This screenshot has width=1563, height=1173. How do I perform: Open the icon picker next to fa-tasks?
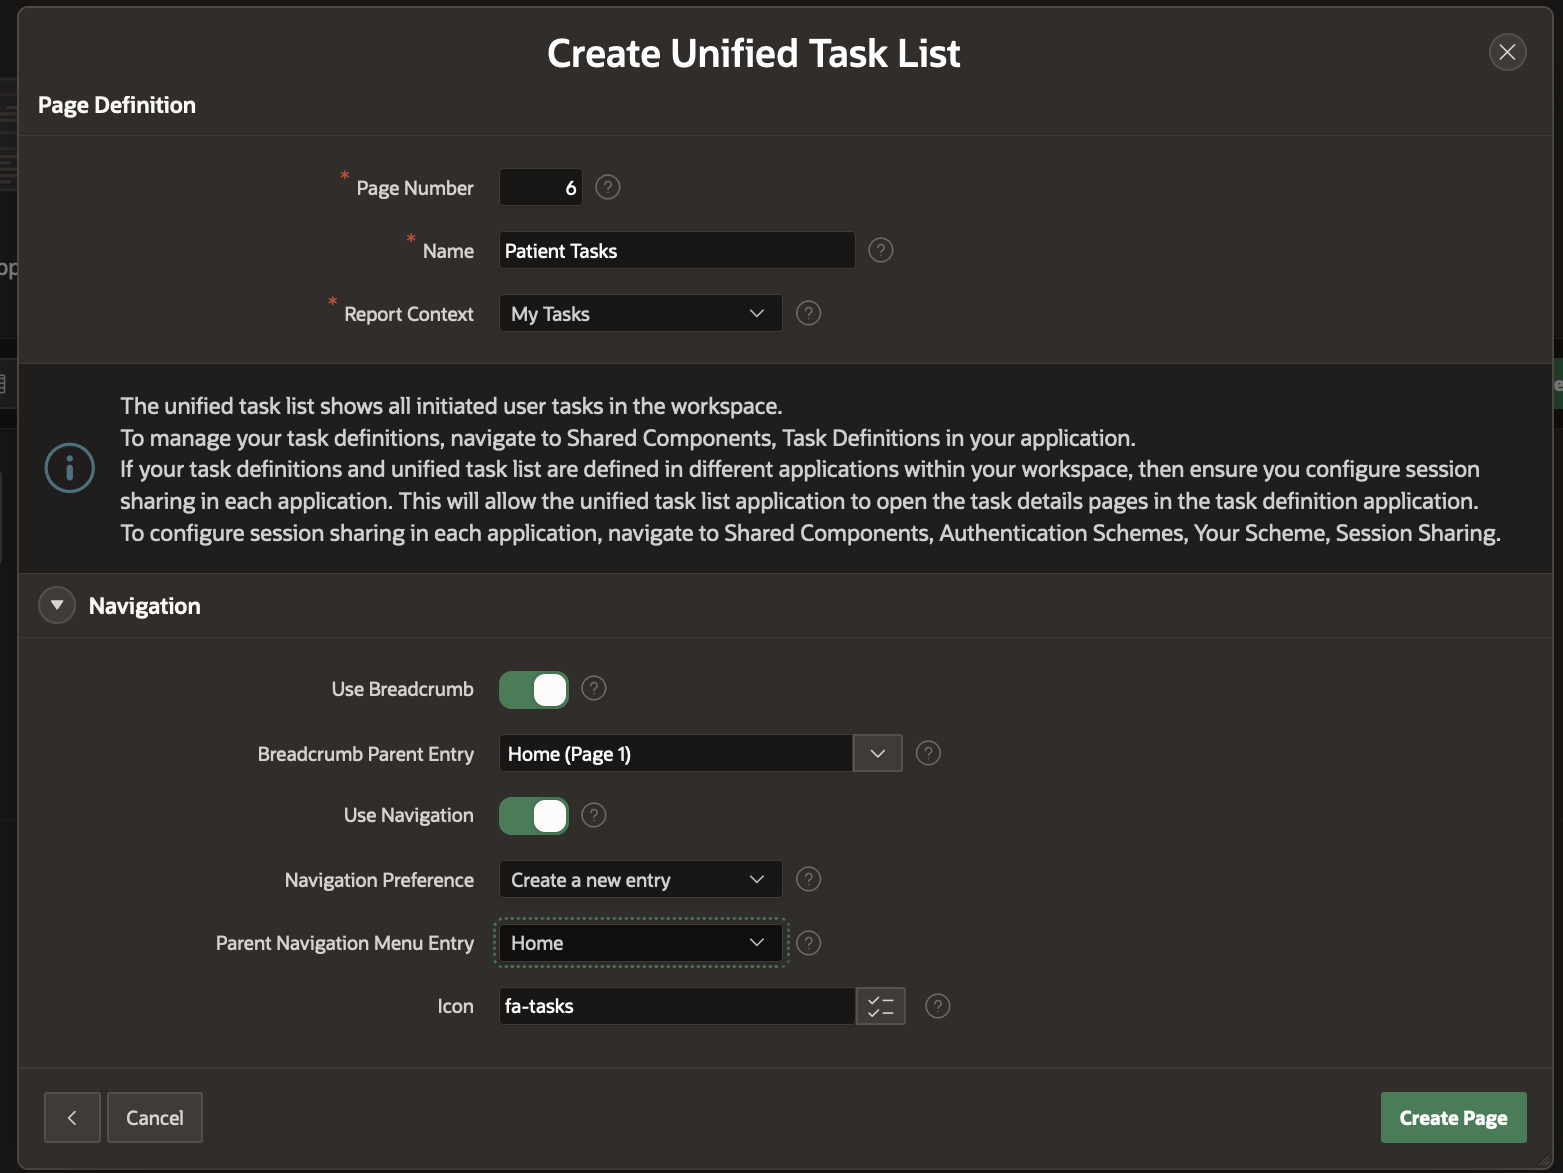click(x=880, y=1006)
